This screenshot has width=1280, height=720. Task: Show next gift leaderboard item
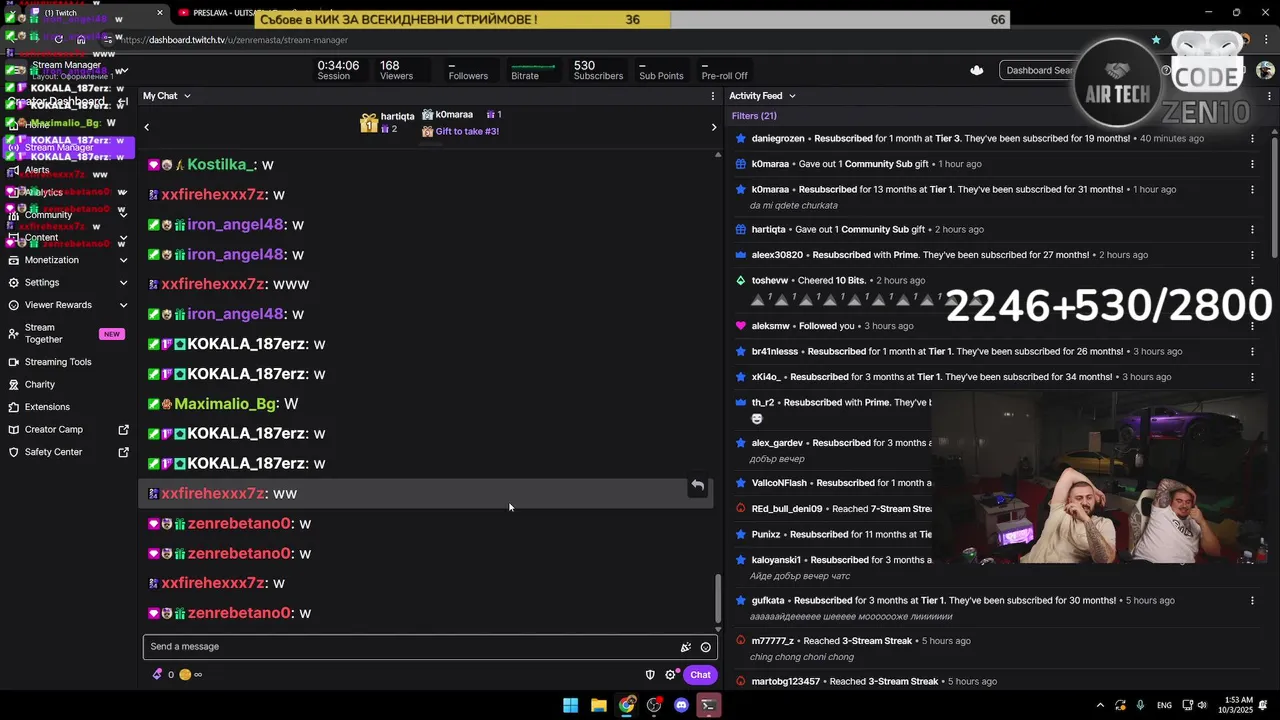(713, 127)
